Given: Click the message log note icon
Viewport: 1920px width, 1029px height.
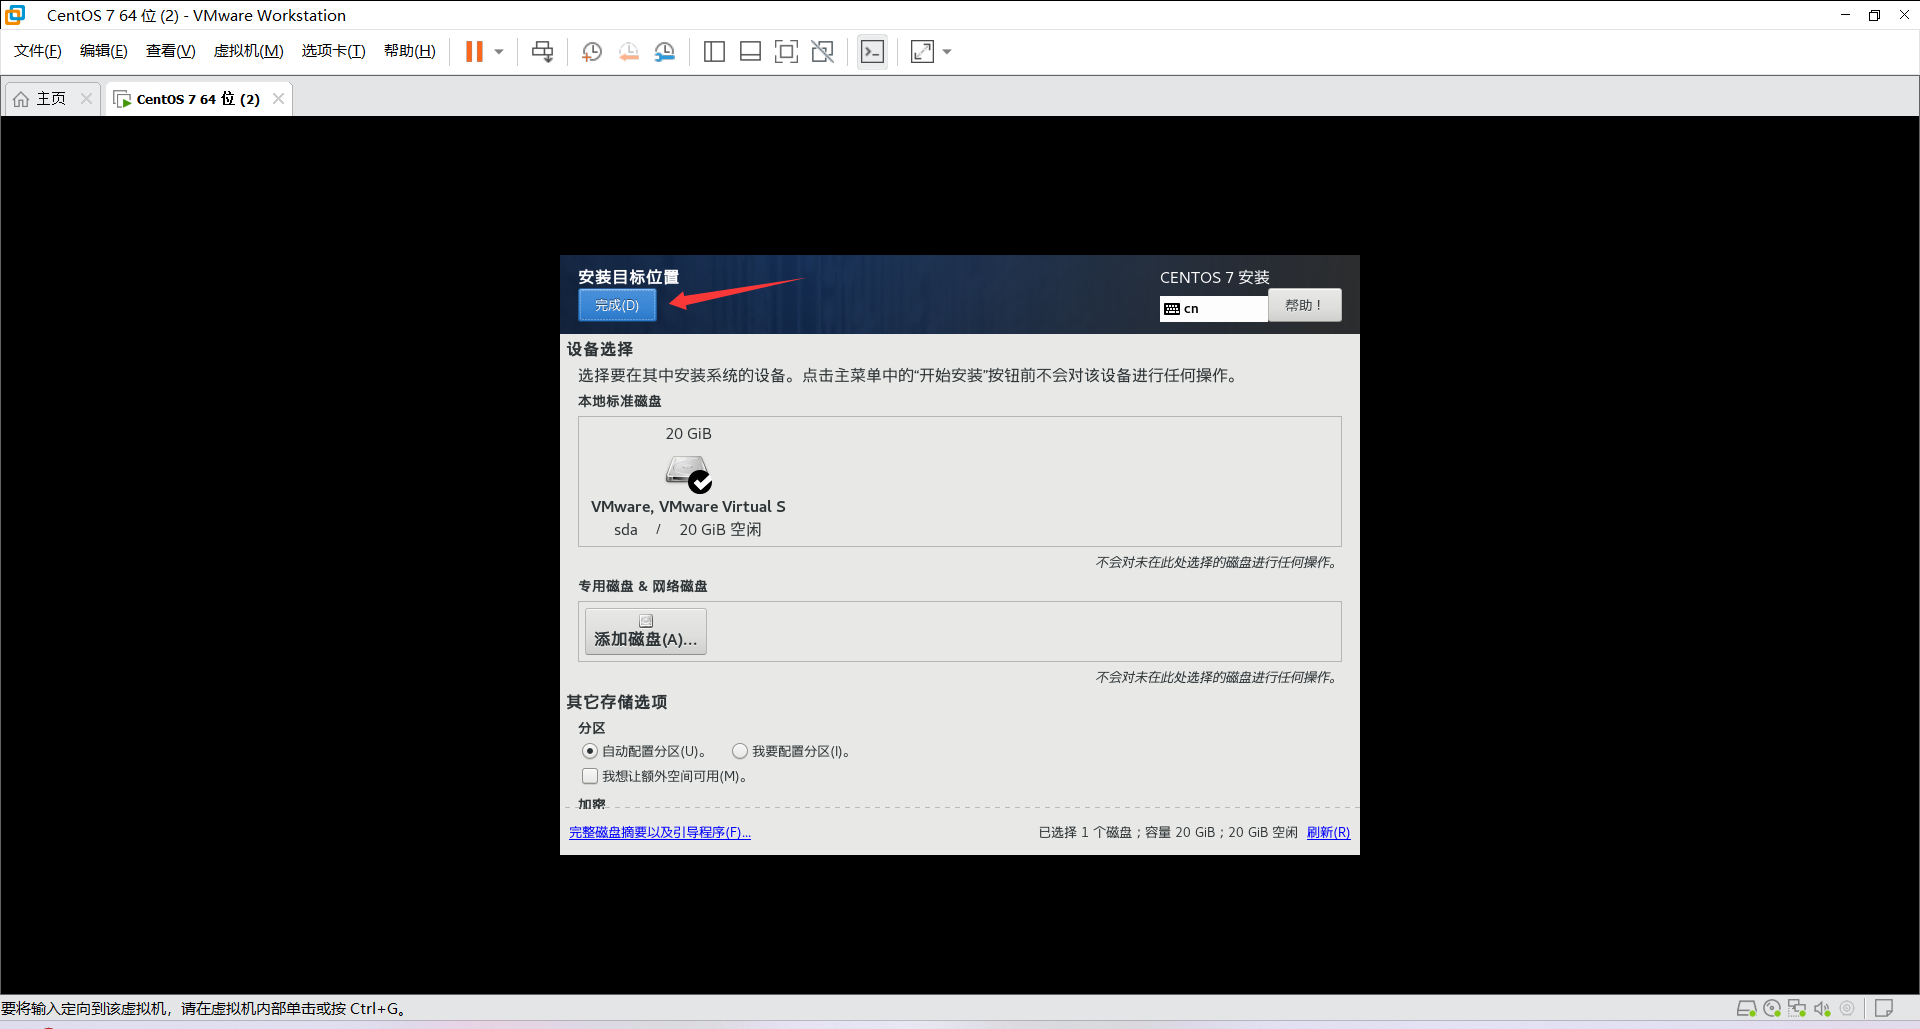Looking at the screenshot, I should (x=1884, y=1008).
